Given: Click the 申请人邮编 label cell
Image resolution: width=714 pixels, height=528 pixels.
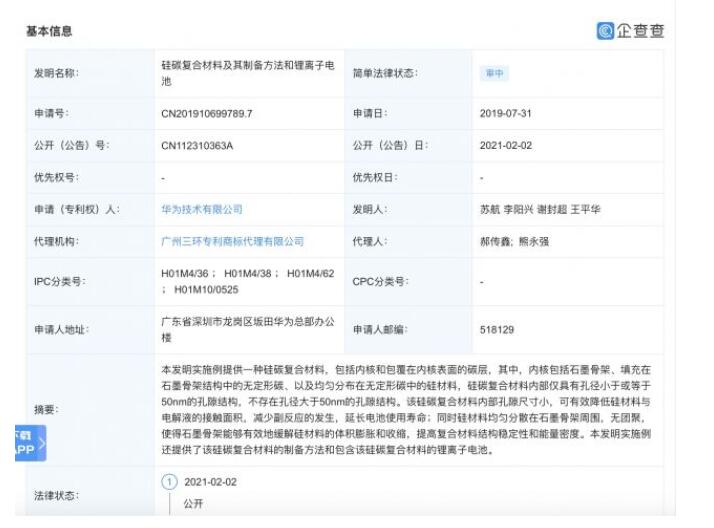Looking at the screenshot, I should (408, 330).
